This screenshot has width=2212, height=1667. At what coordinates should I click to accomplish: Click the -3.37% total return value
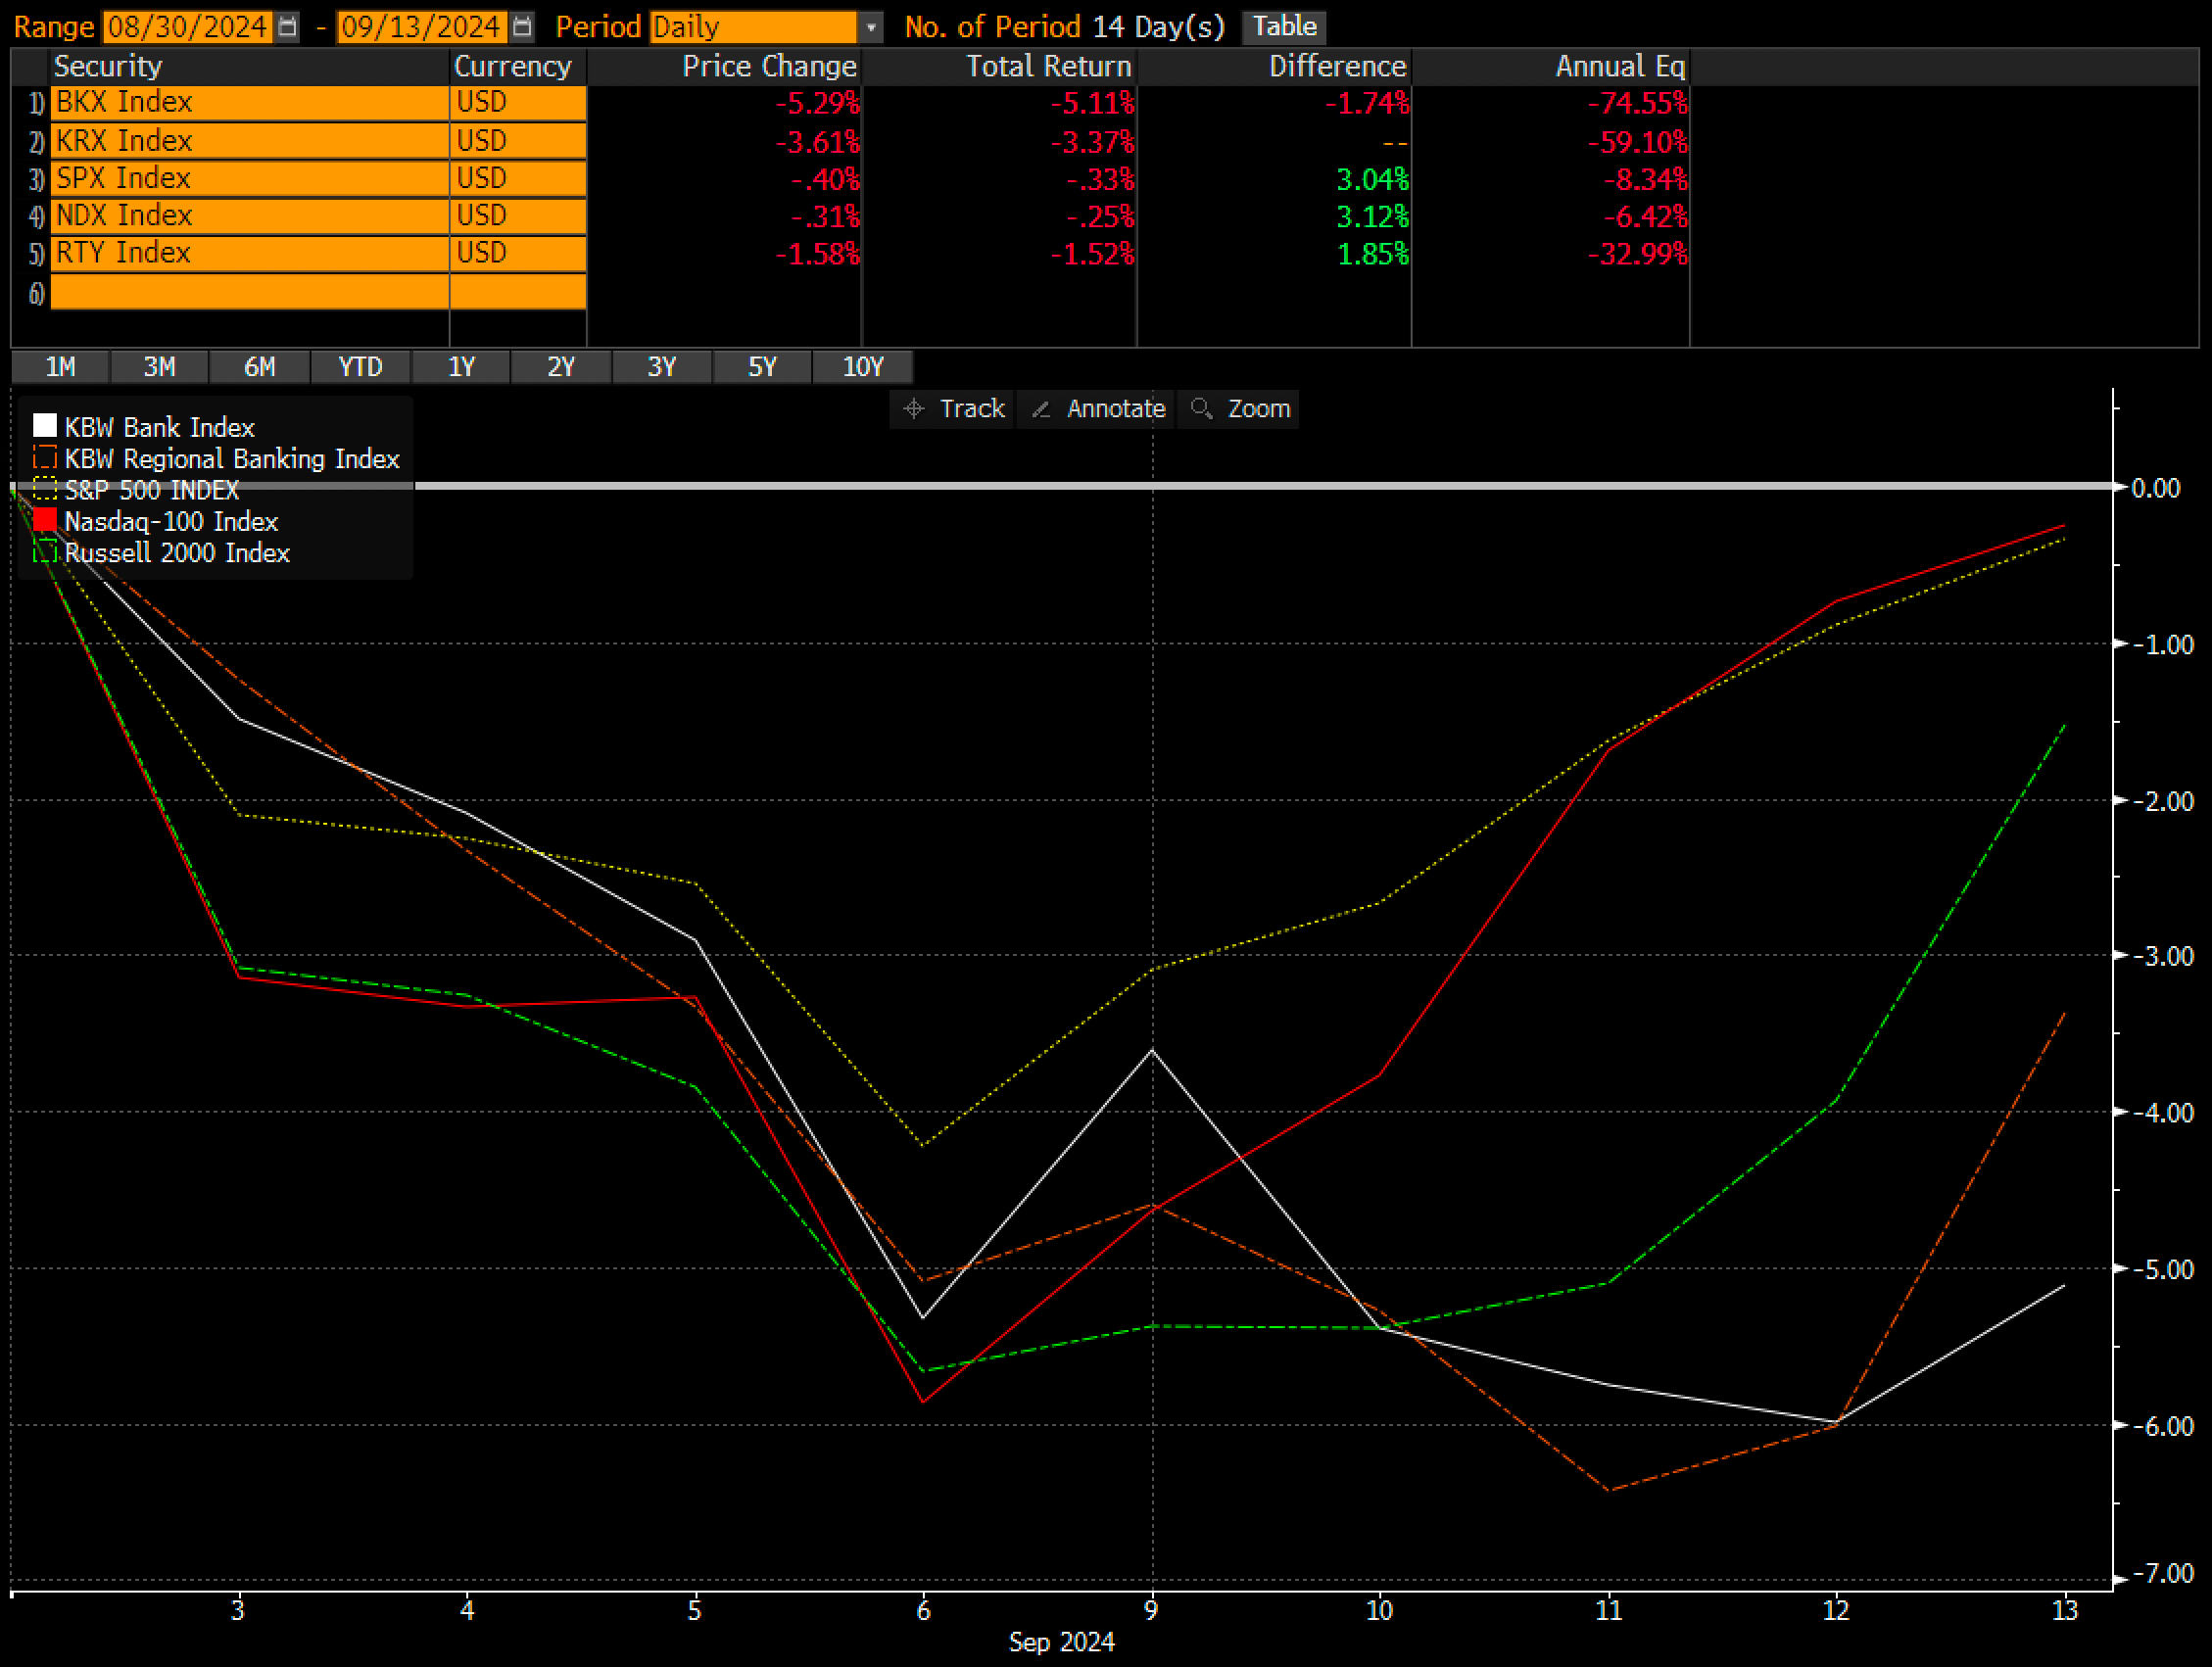[1092, 142]
